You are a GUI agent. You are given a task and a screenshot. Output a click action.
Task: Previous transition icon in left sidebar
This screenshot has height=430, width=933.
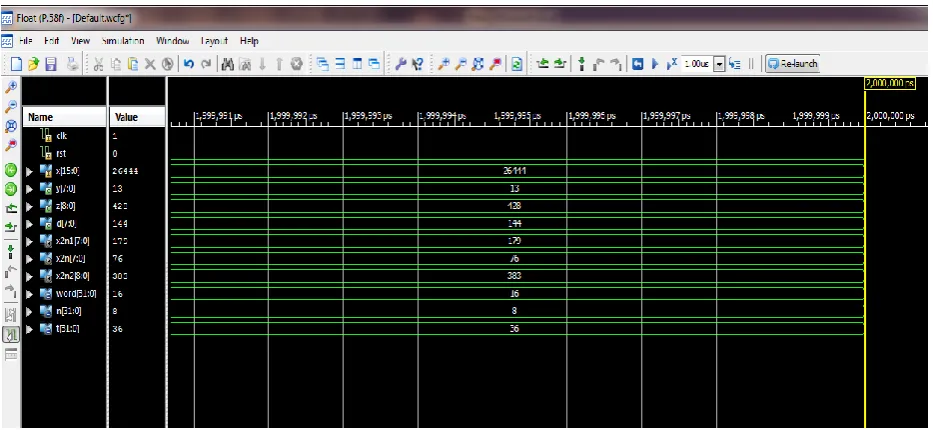pyautogui.click(x=10, y=209)
